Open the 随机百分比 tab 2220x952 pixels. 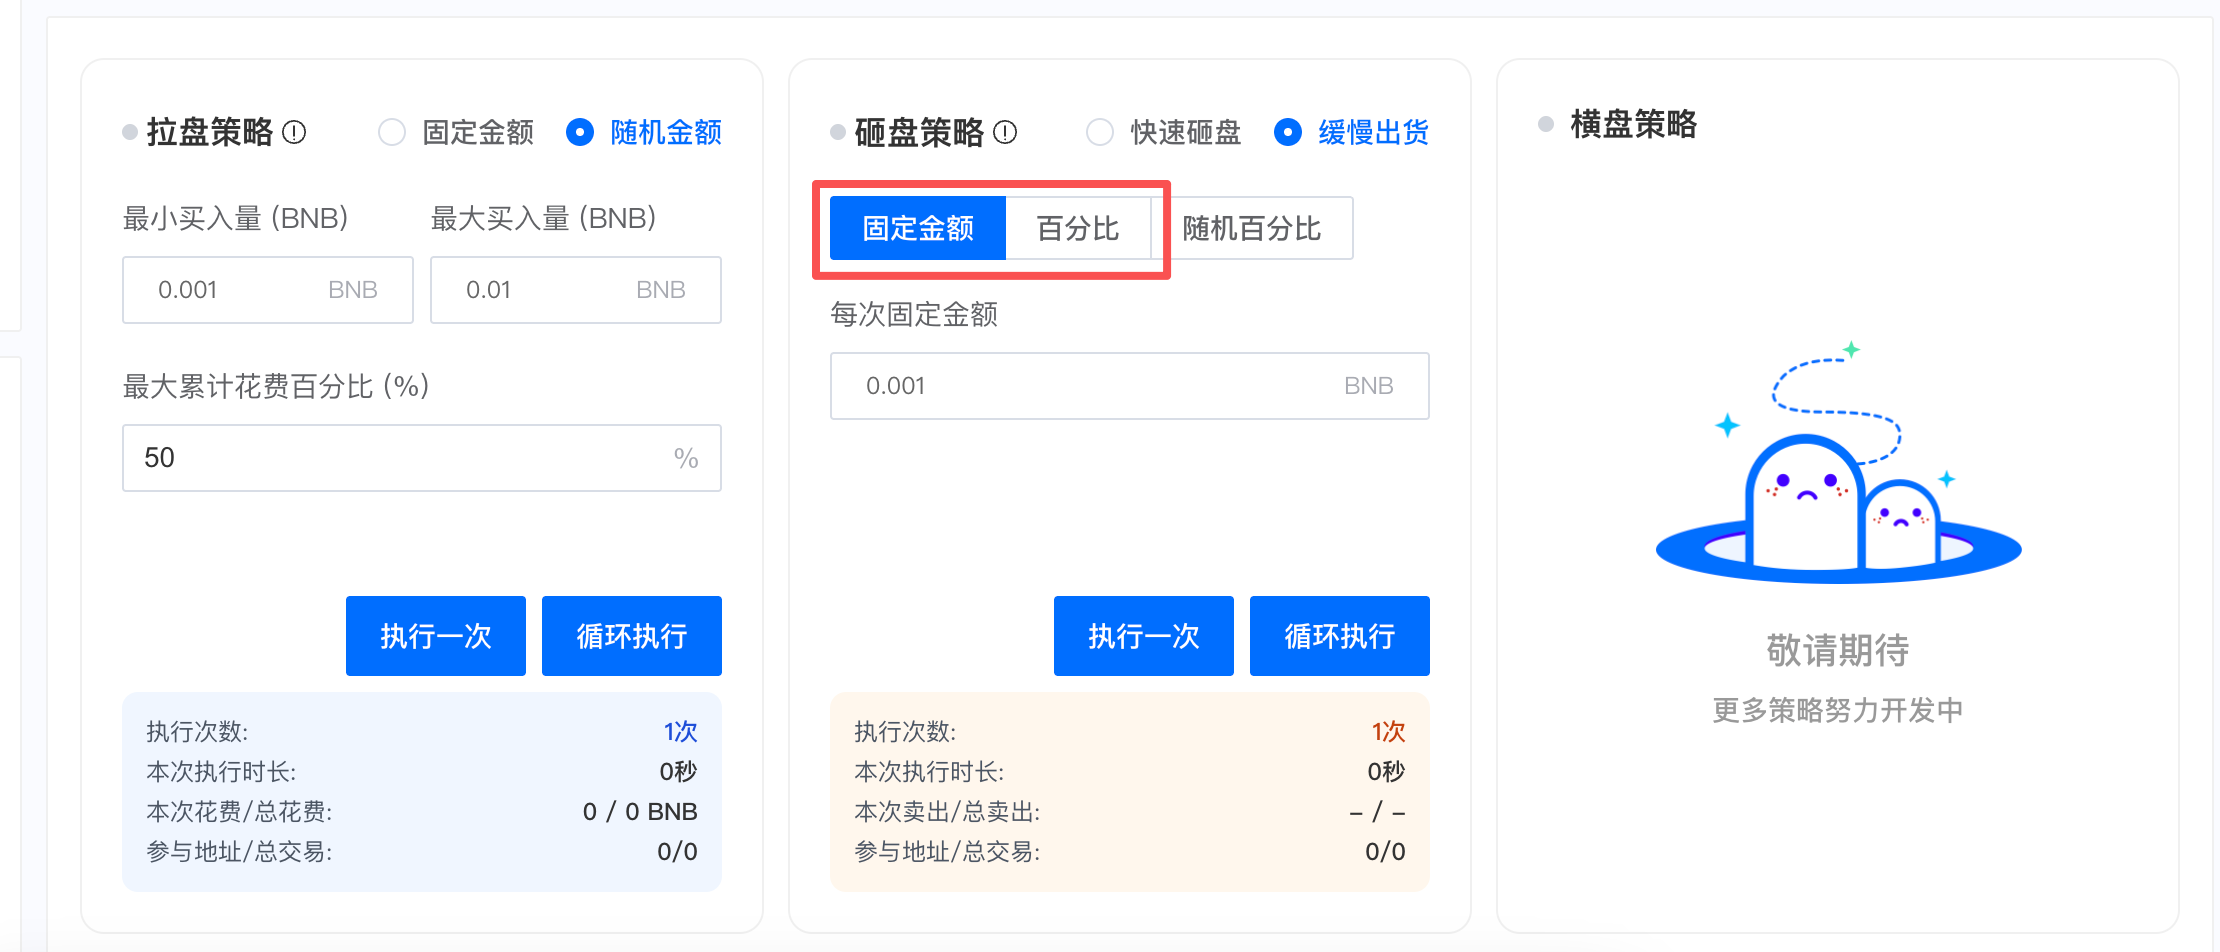[x=1252, y=228]
